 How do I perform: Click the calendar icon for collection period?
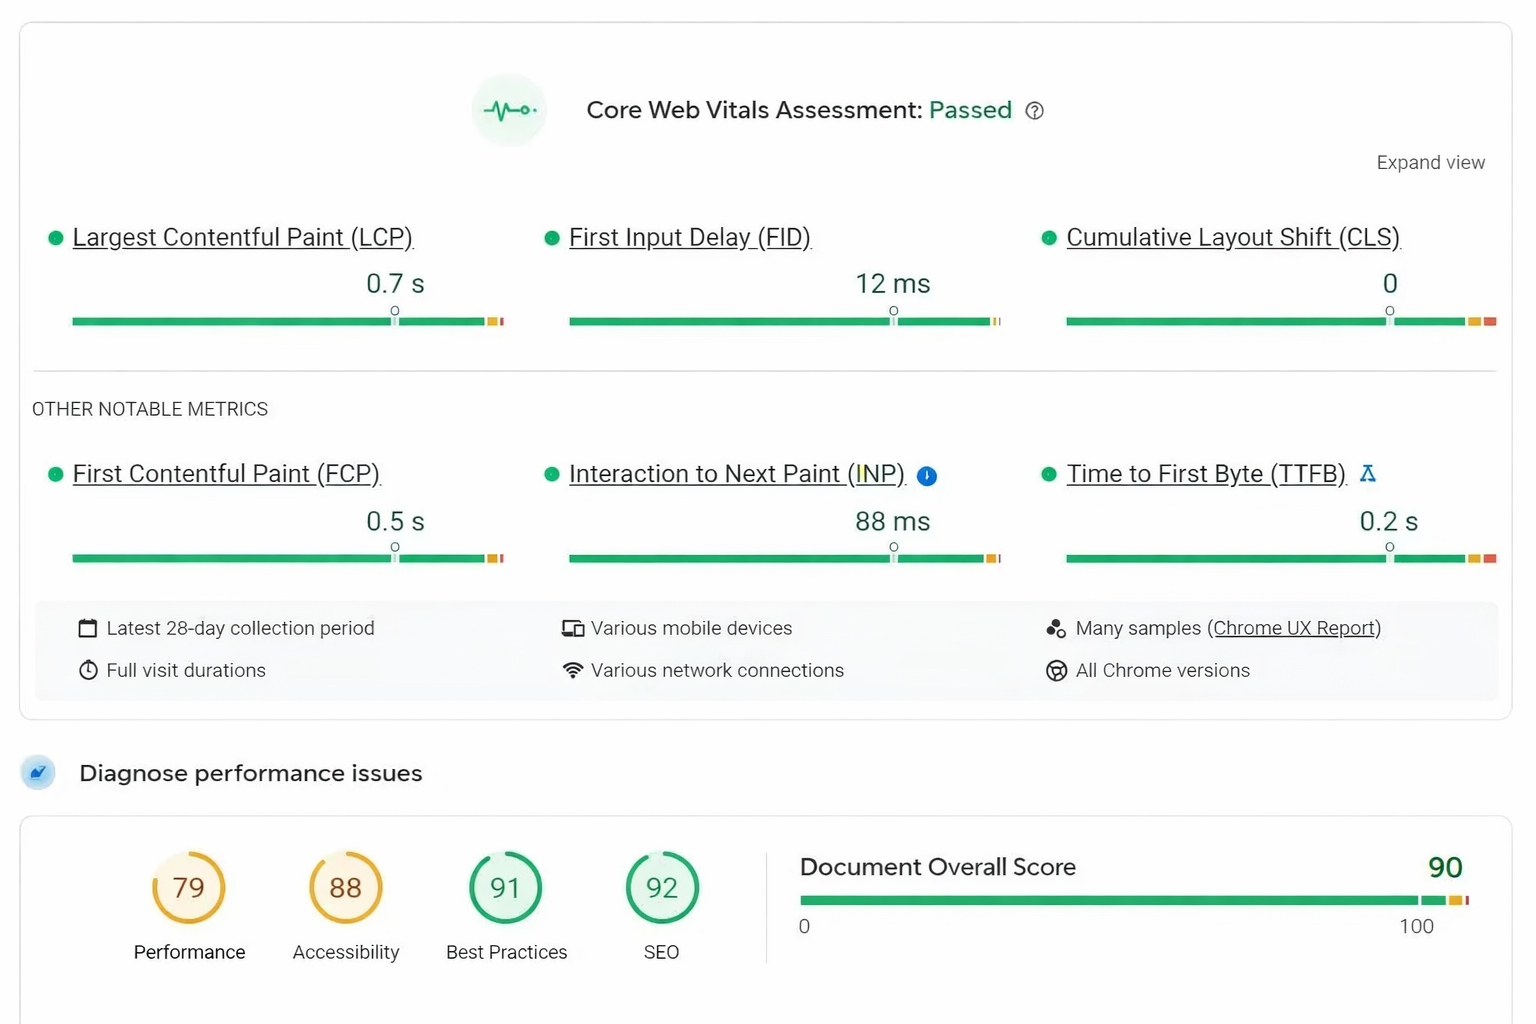click(x=87, y=628)
